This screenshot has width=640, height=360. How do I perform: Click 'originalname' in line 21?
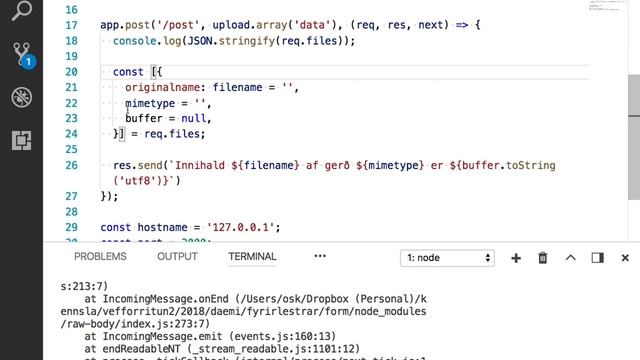pyautogui.click(x=162, y=87)
